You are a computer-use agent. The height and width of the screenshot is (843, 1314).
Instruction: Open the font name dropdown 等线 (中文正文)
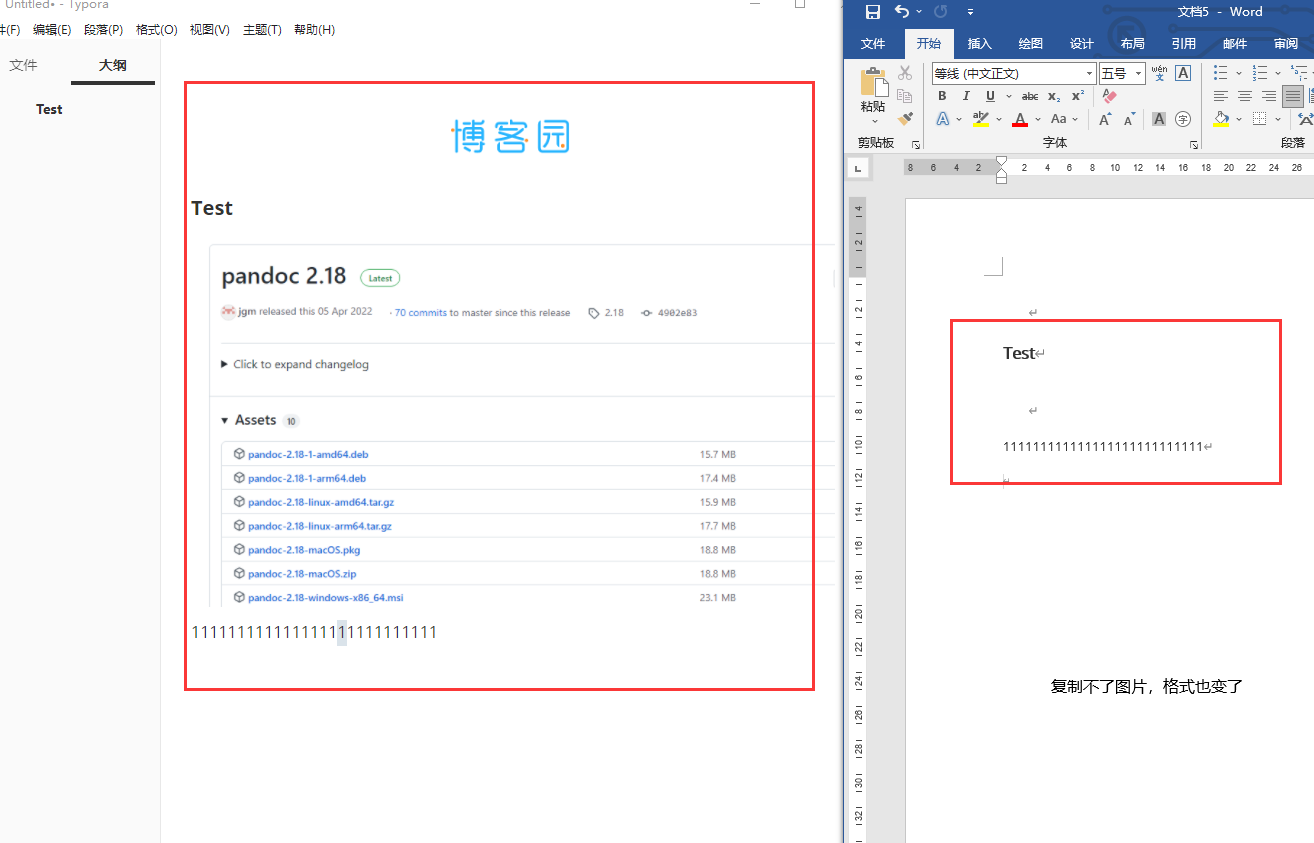pos(1090,74)
